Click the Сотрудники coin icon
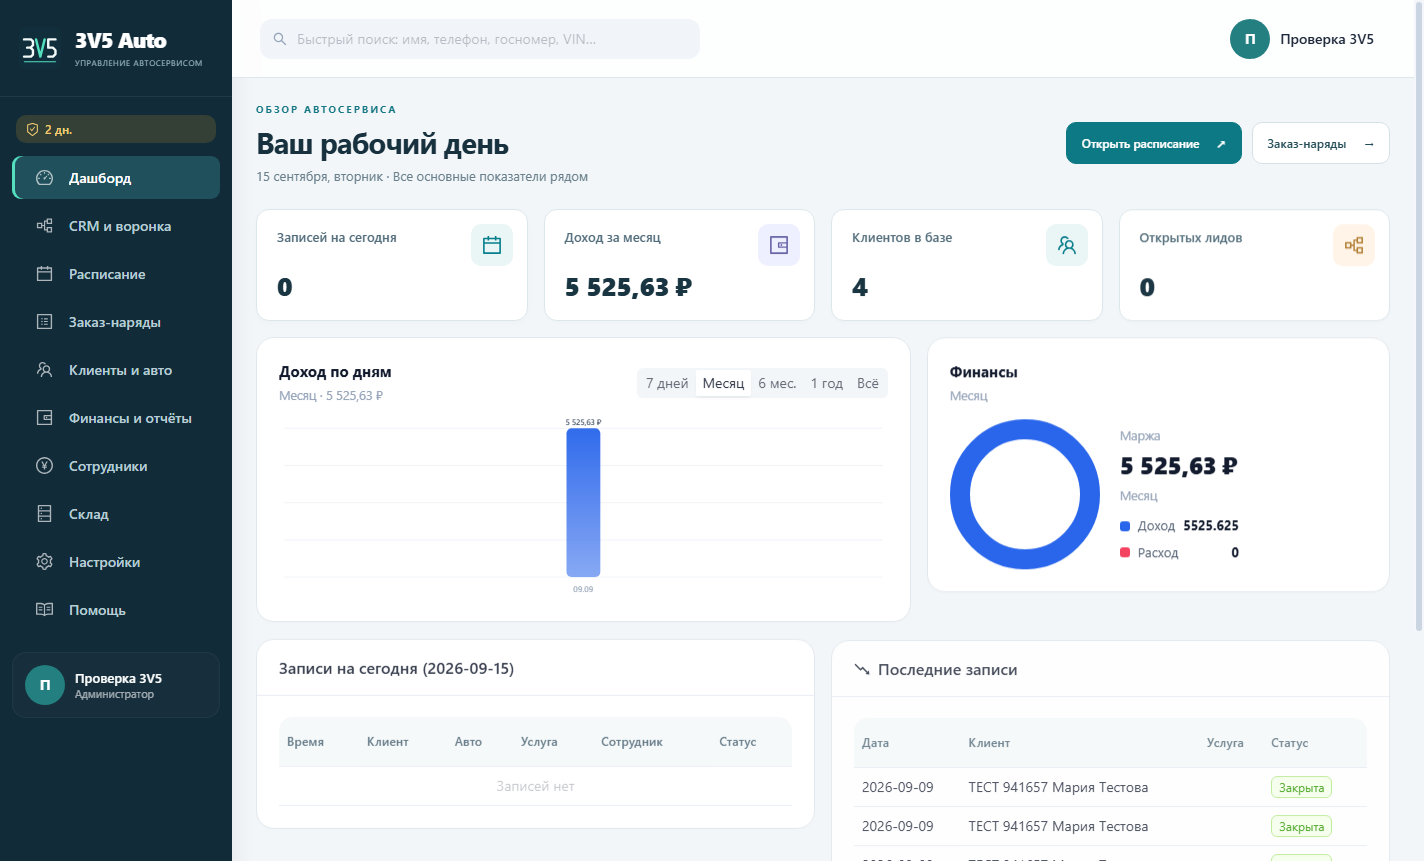1424x861 pixels. pos(44,466)
